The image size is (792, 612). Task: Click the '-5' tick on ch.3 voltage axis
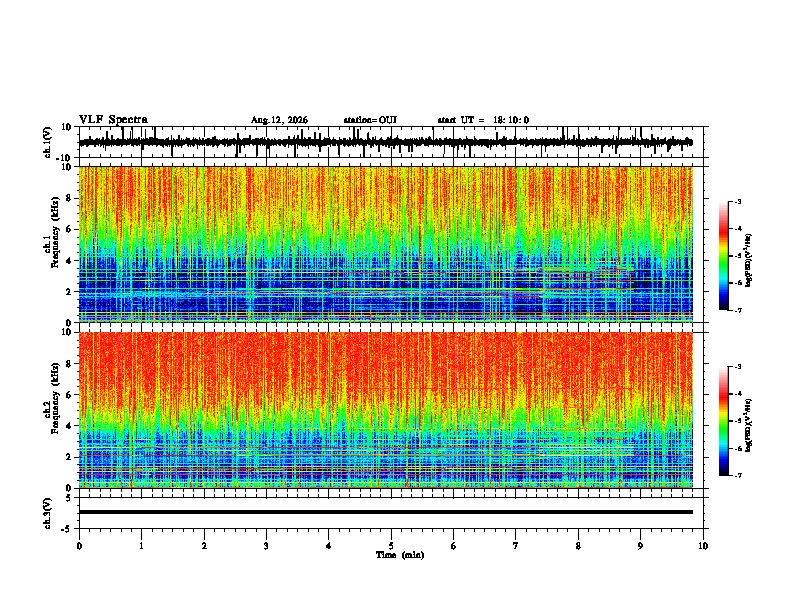point(67,529)
